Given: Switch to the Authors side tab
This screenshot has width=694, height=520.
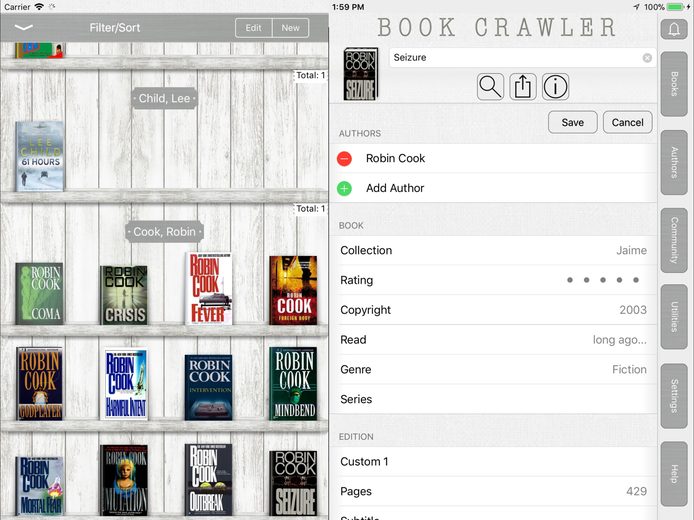Looking at the screenshot, I should click(674, 162).
